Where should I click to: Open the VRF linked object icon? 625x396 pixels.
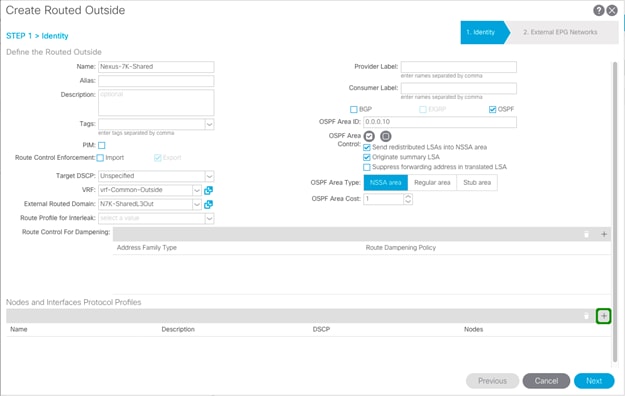point(208,191)
